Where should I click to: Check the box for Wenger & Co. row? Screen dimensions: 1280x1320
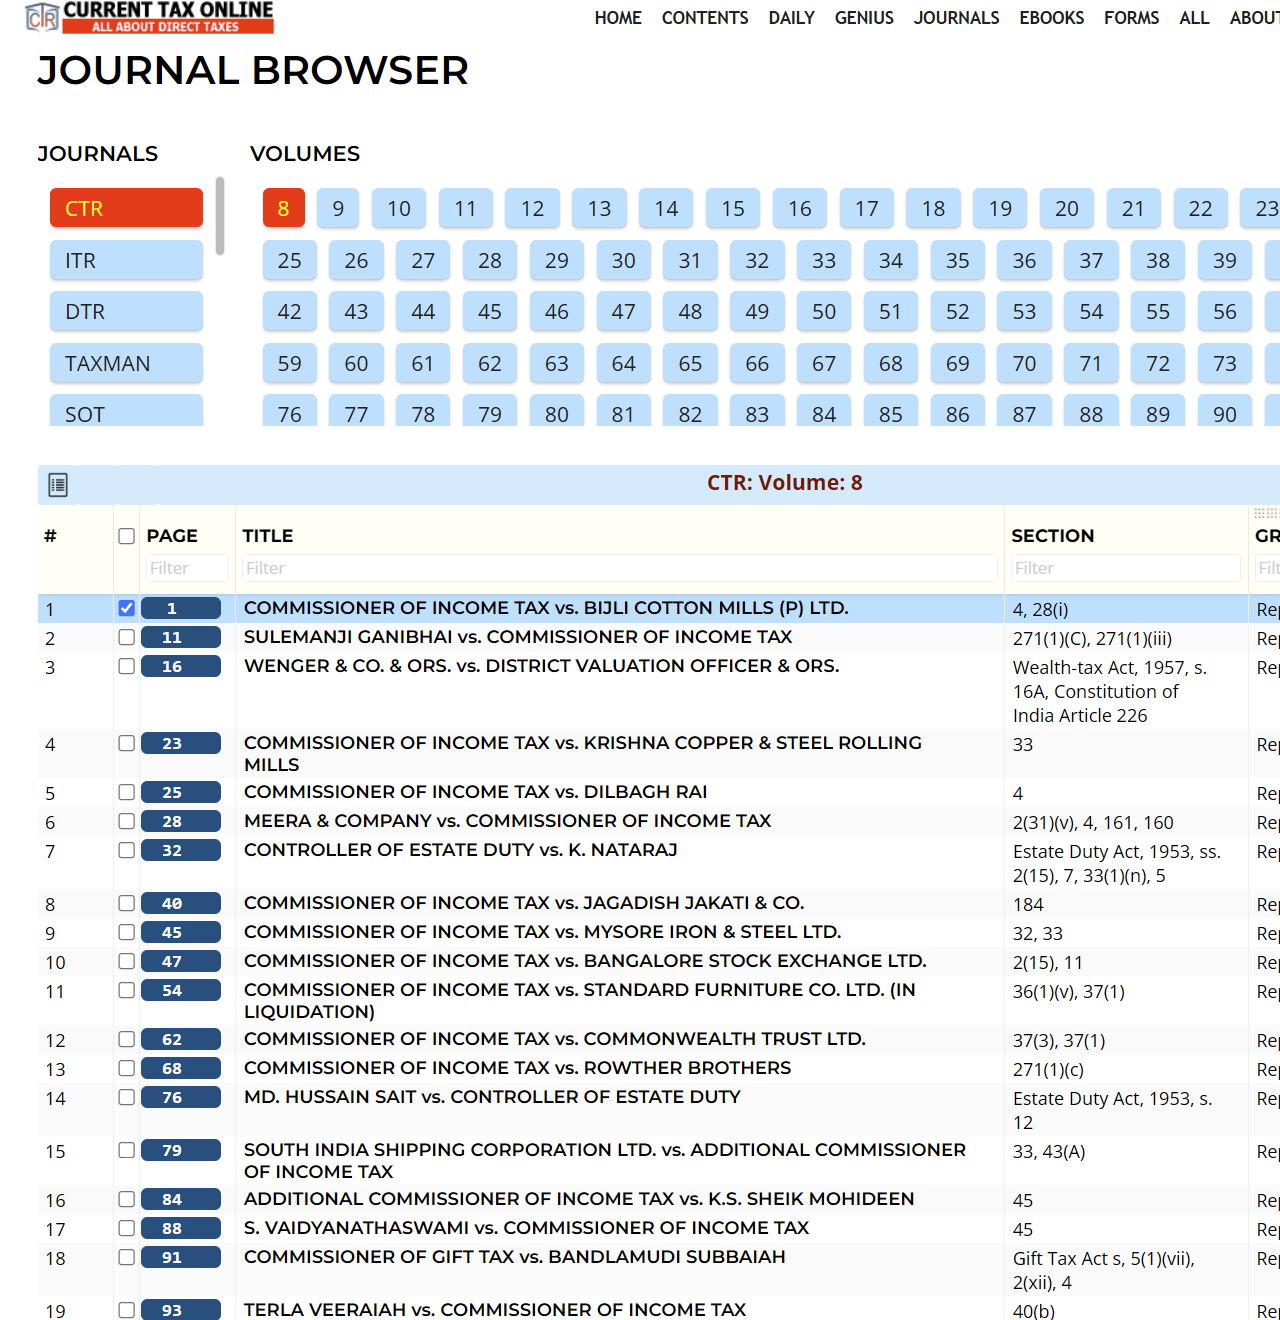[126, 666]
